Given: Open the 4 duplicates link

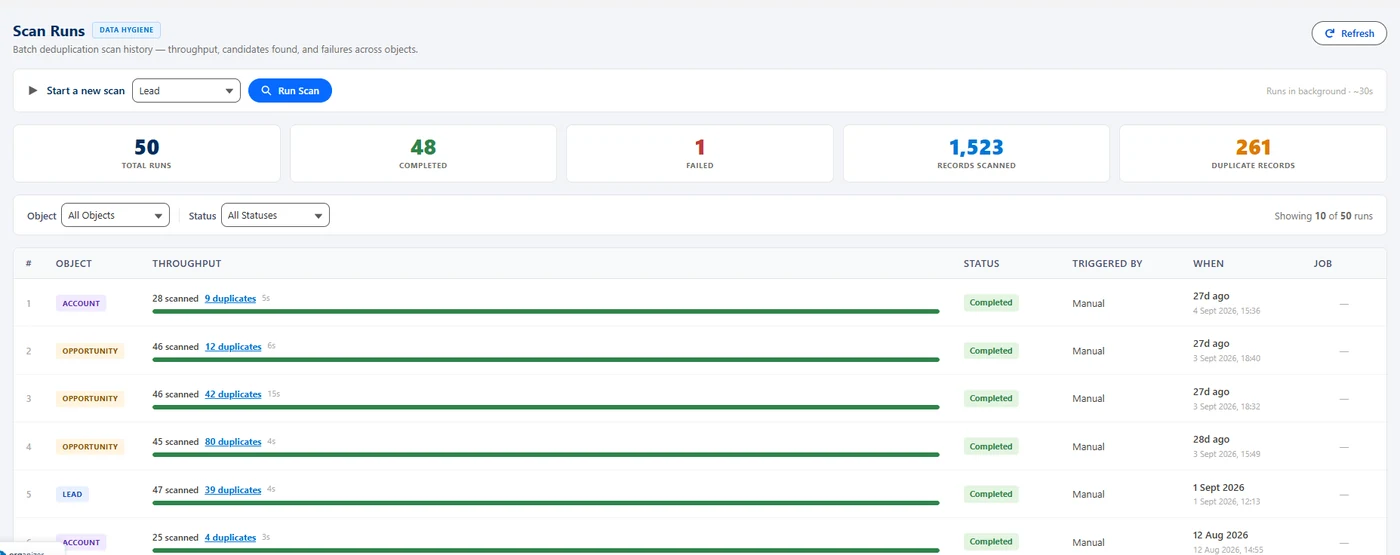Looking at the screenshot, I should point(230,538).
